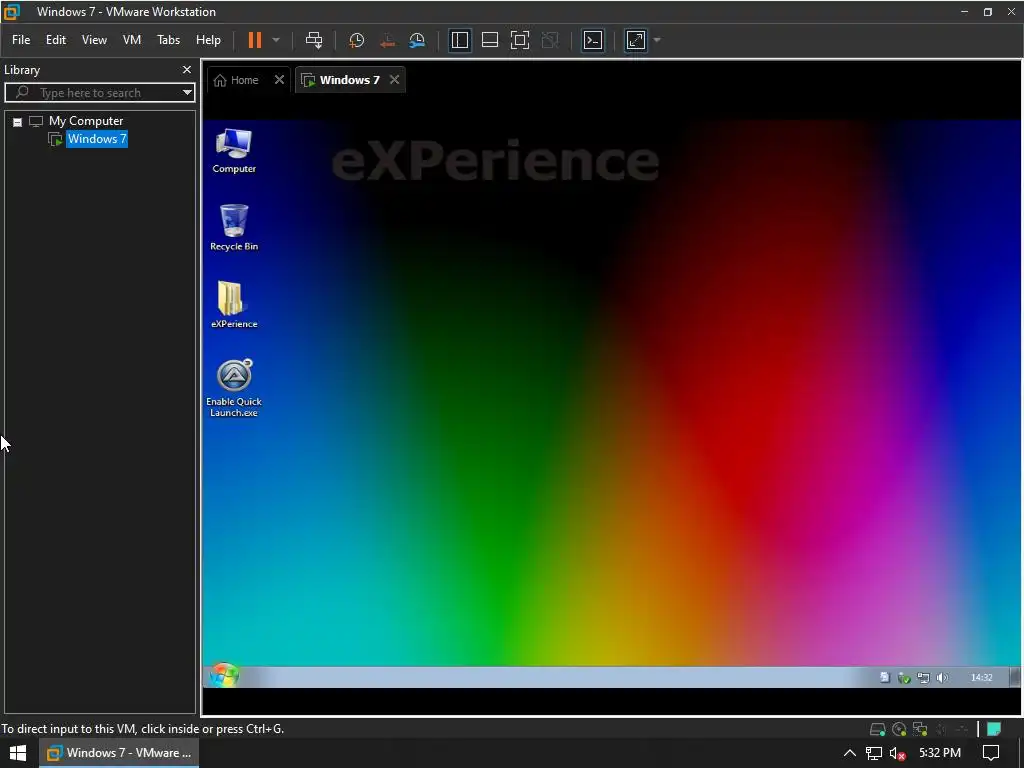Click the VMware USB device status icon
Image resolution: width=1024 pixels, height=768 pixels.
[x=961, y=729]
